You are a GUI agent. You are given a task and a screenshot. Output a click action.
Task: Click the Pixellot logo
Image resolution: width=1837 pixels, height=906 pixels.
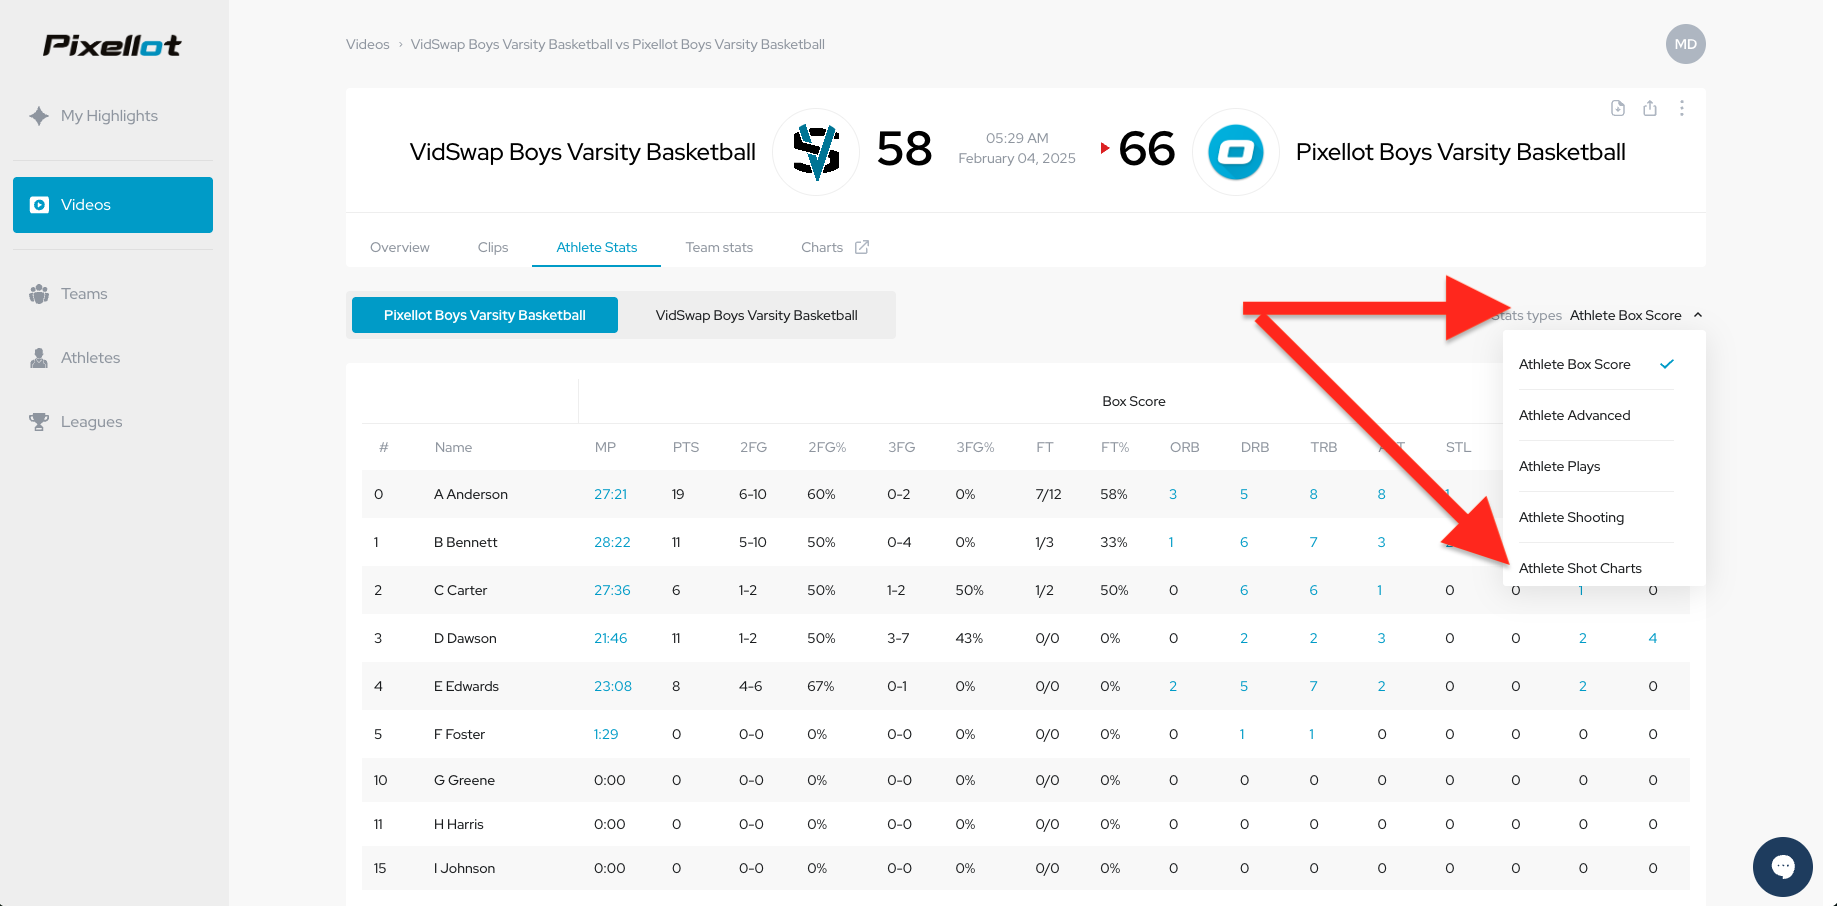[112, 45]
